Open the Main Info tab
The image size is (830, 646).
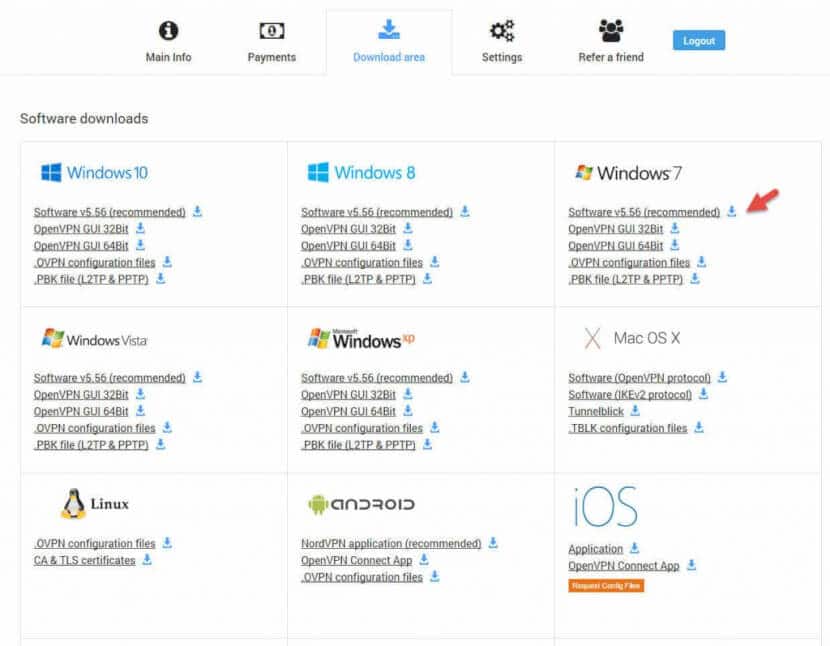[x=168, y=42]
